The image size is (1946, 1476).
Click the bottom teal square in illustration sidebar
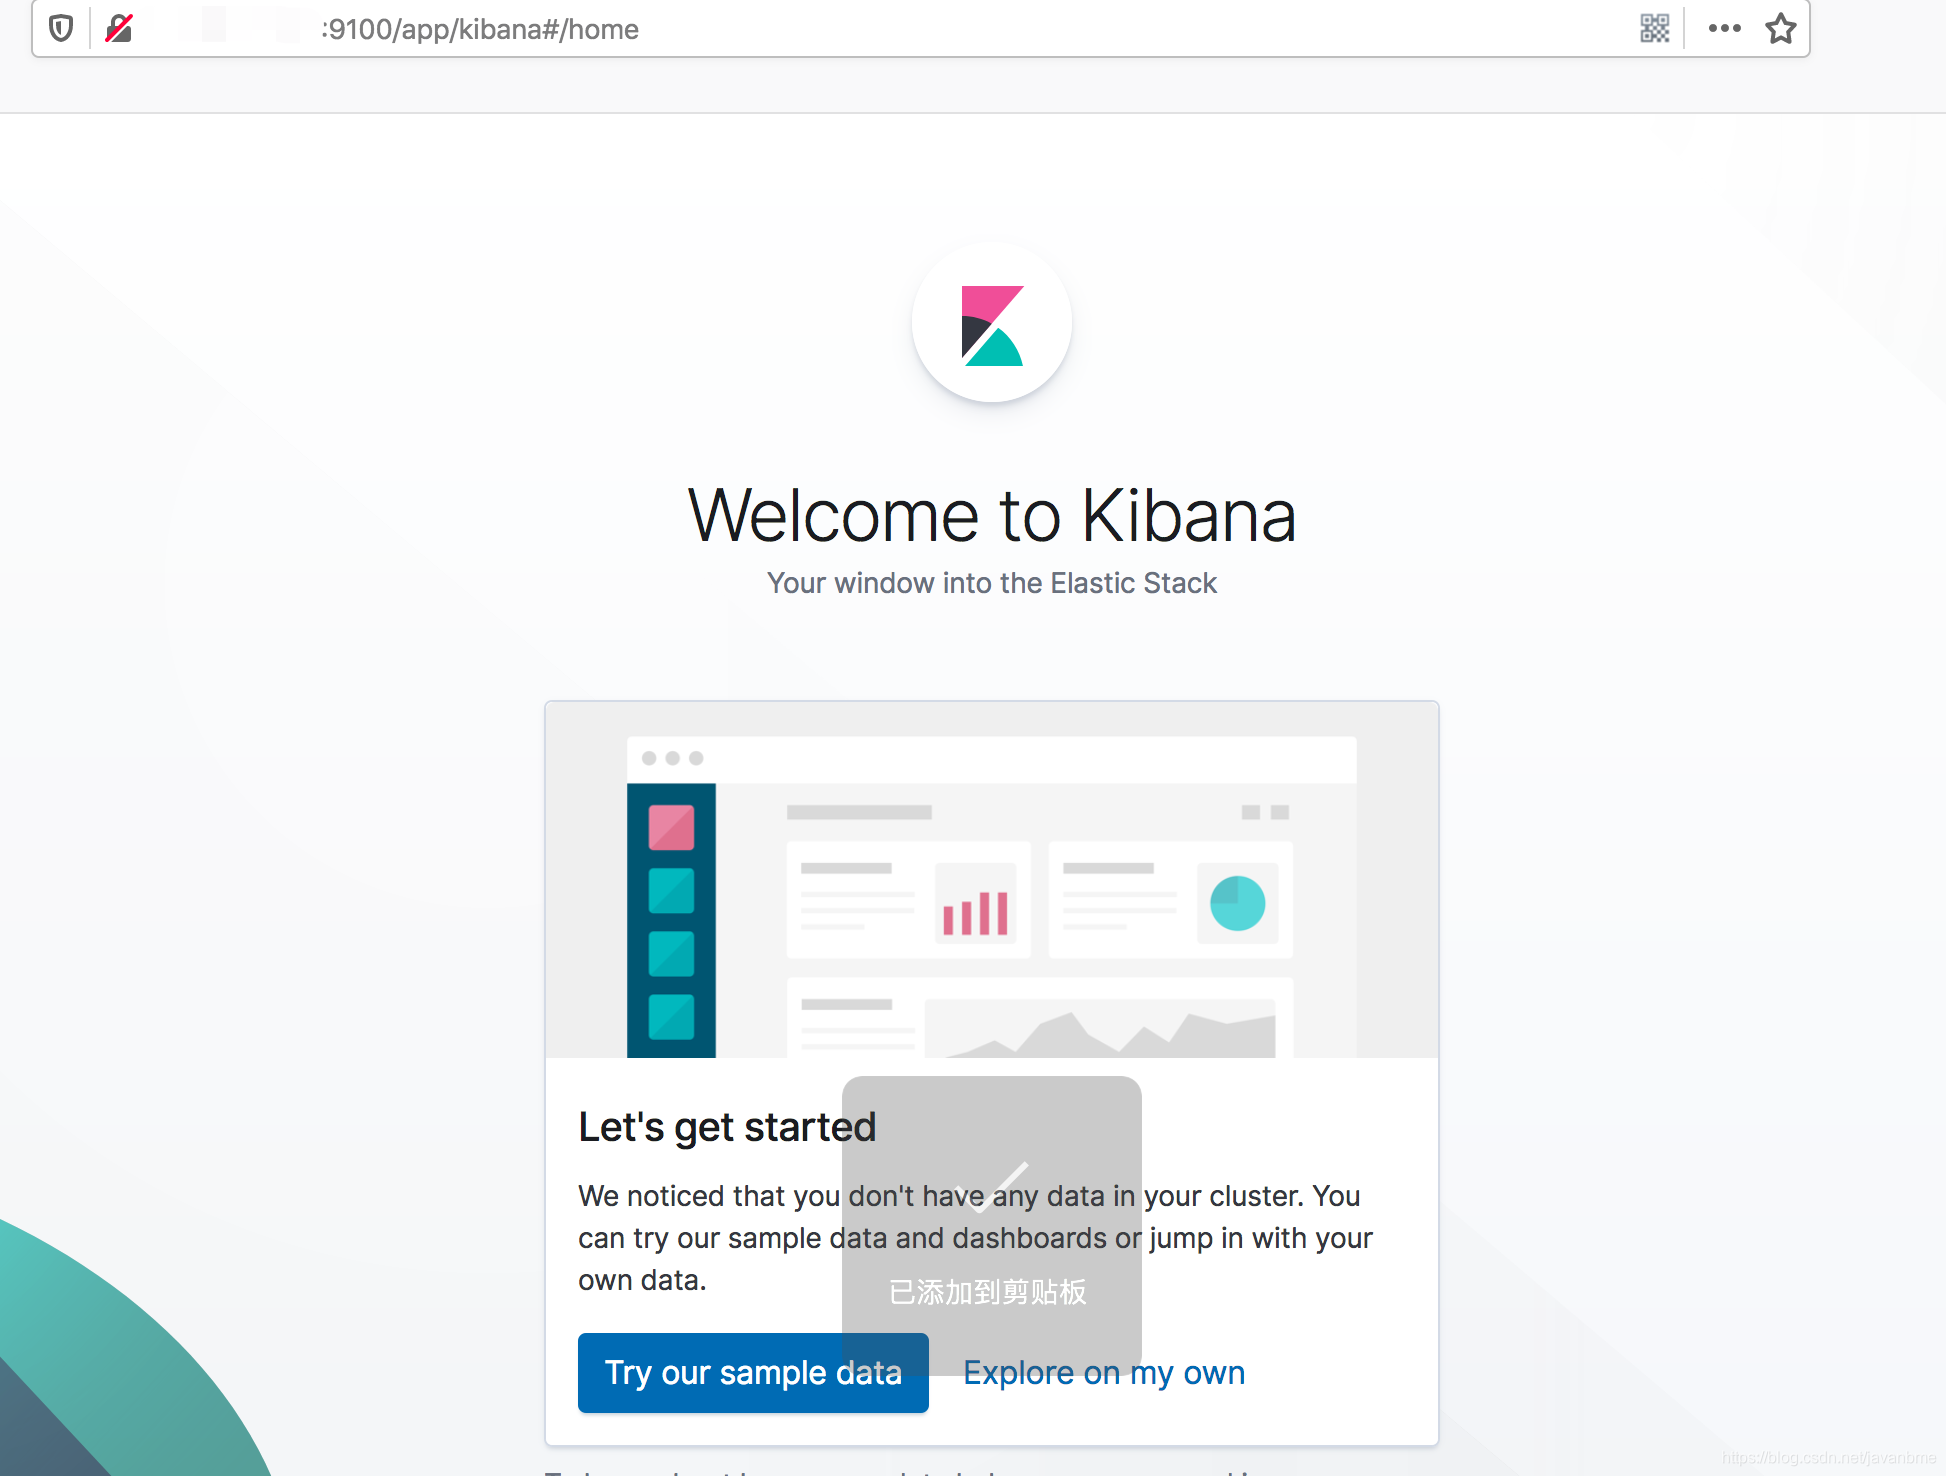pyautogui.click(x=671, y=1017)
